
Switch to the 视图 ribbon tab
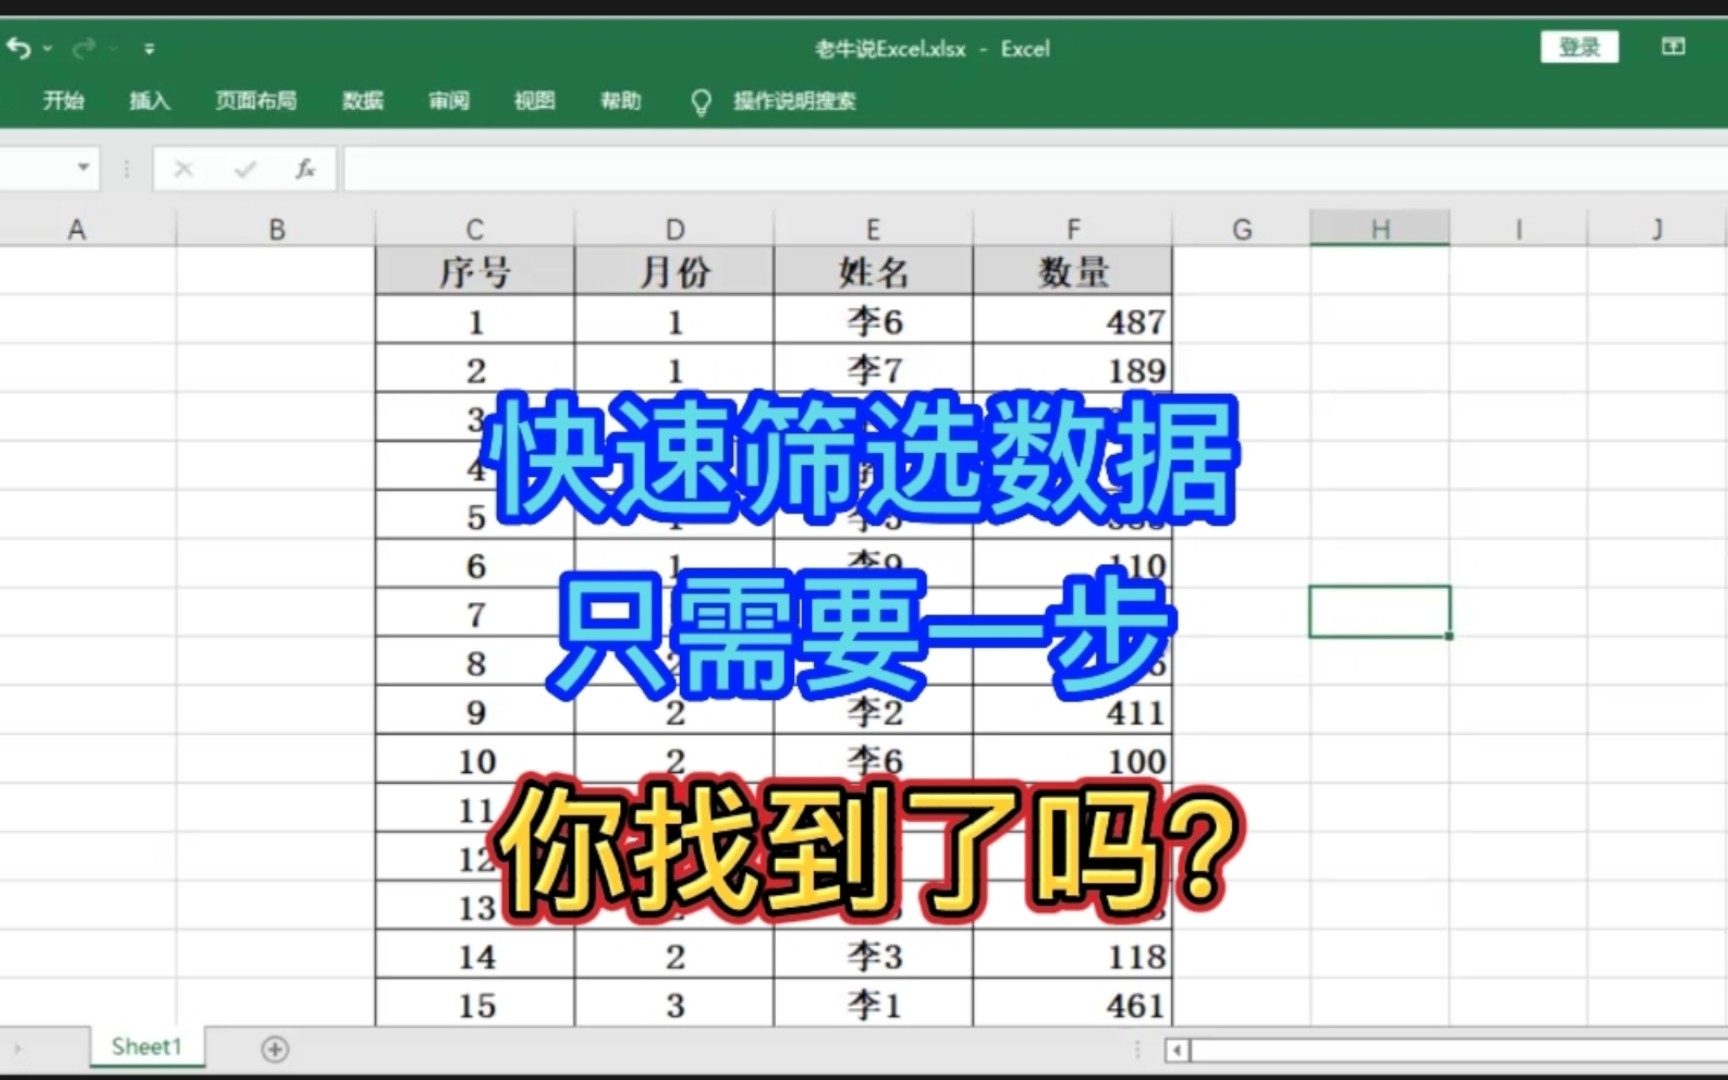point(533,101)
